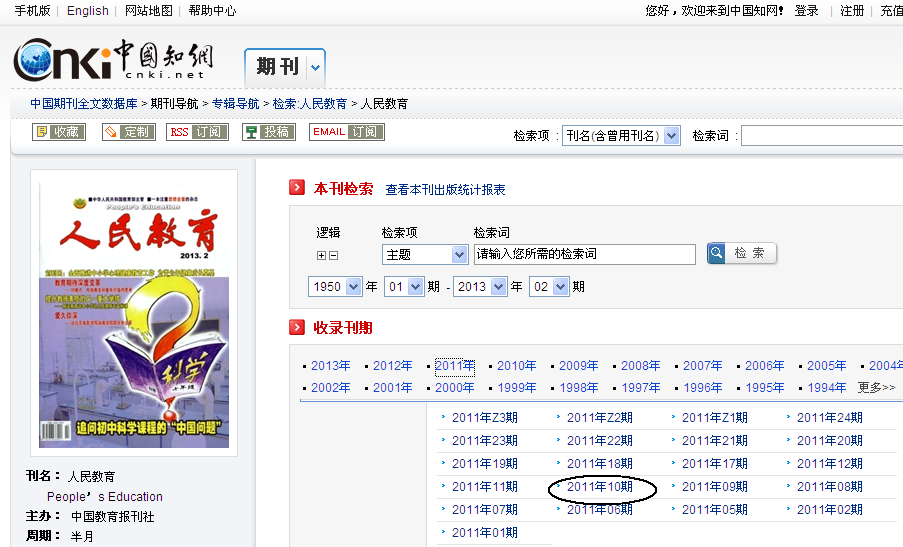Select the 1994年 year link
Image resolution: width=903 pixels, height=547 pixels.
(826, 388)
